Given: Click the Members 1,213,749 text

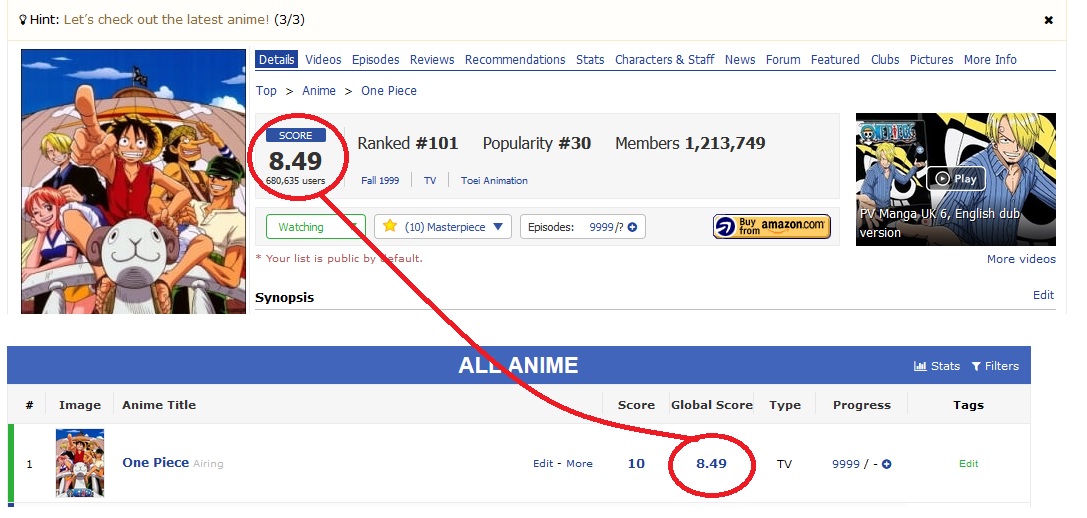Looking at the screenshot, I should (x=690, y=144).
